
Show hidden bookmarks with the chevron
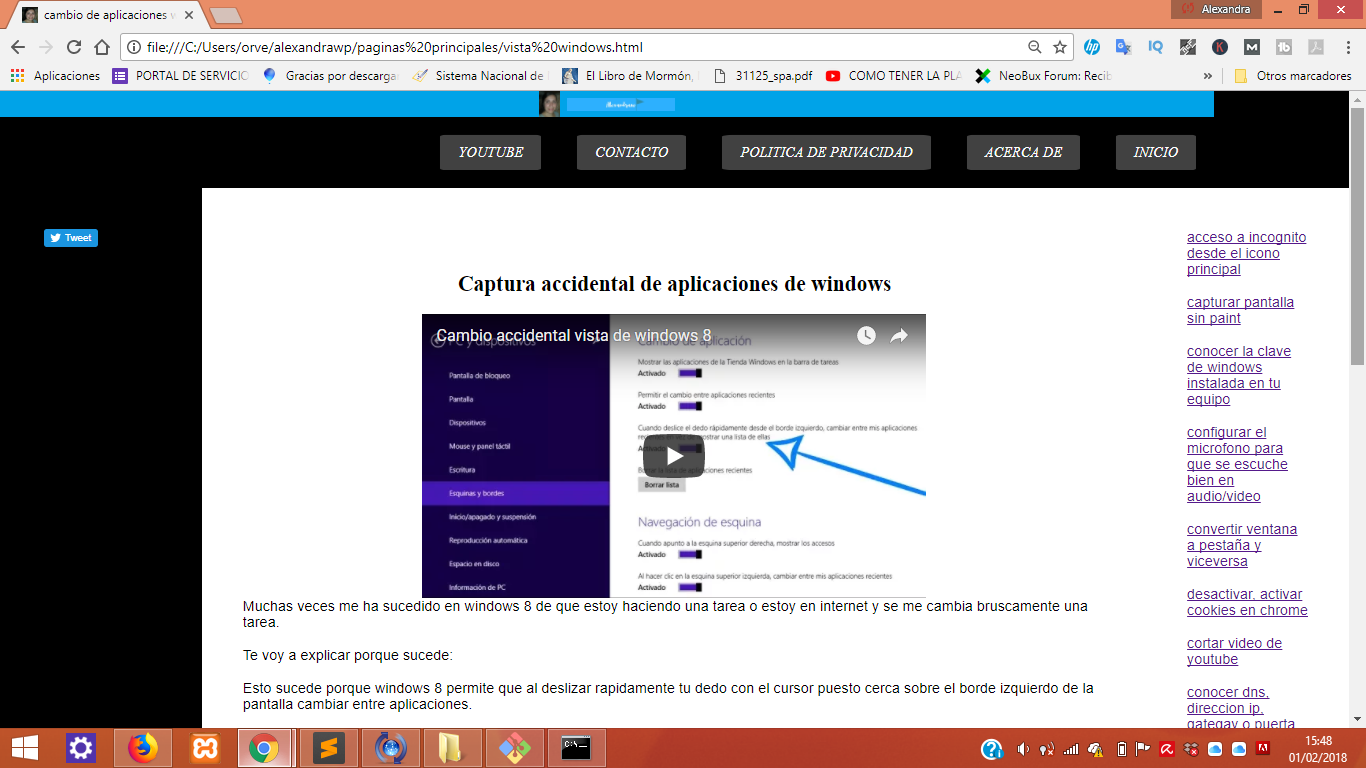click(x=1208, y=75)
